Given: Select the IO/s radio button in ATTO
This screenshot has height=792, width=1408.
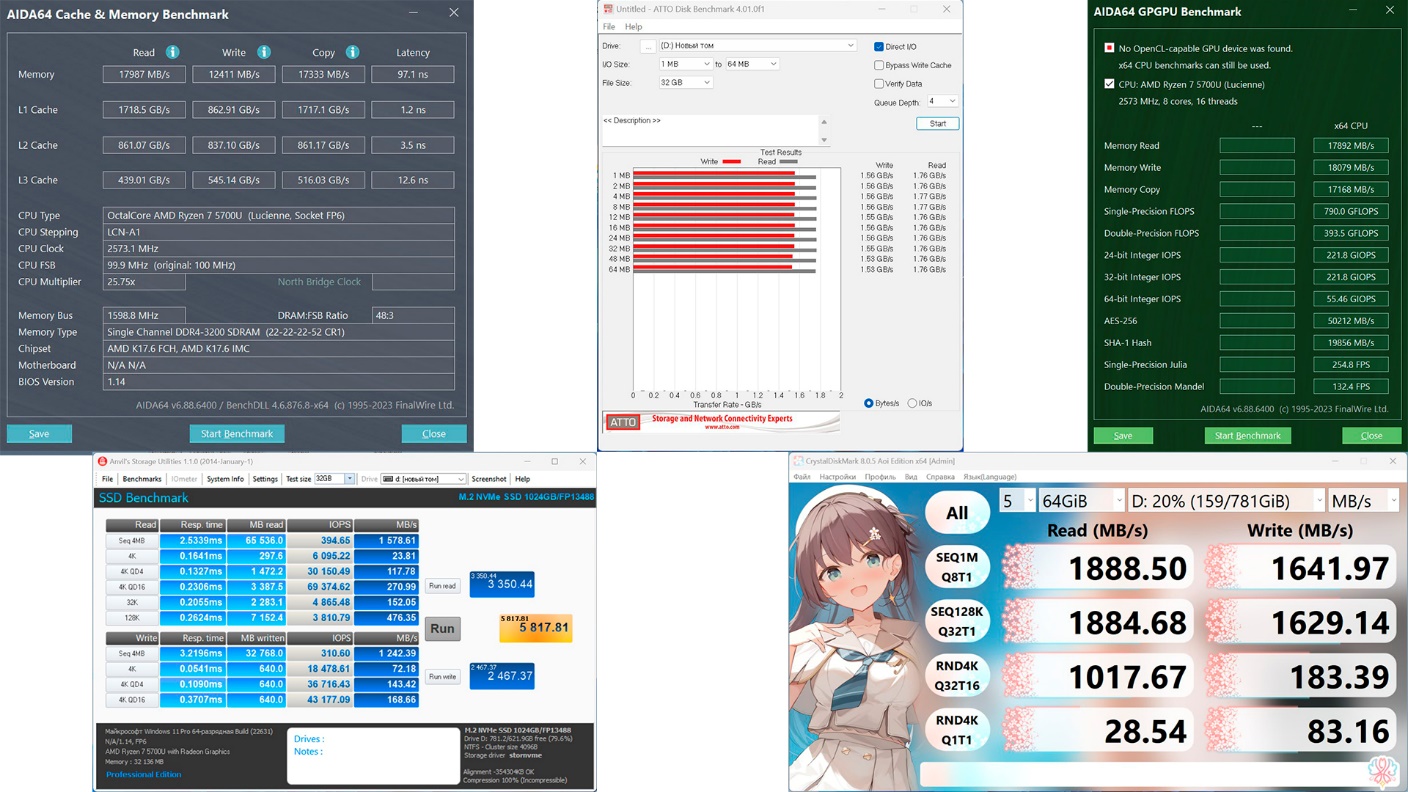Looking at the screenshot, I should coord(912,404).
